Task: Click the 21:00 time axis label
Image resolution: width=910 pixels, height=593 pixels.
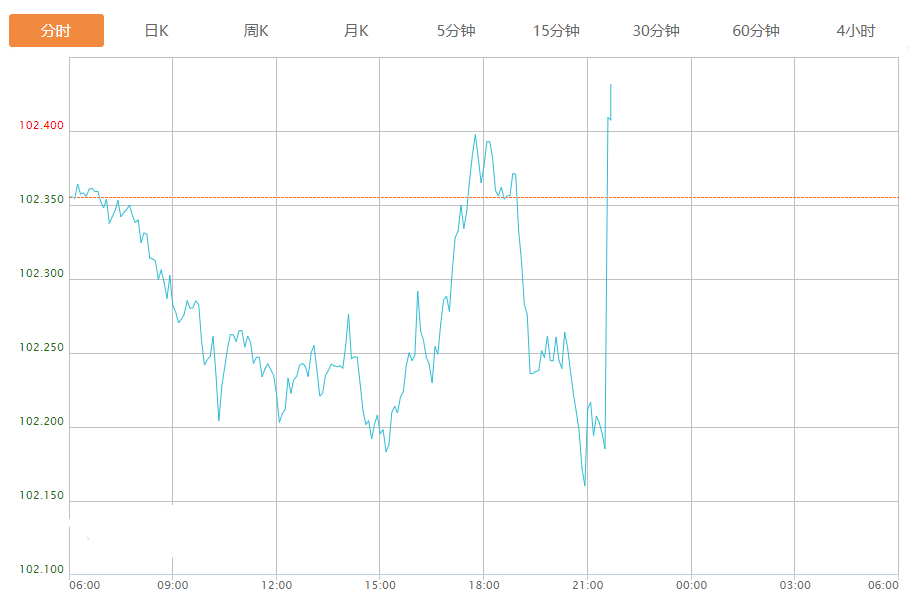Action: click(x=588, y=585)
